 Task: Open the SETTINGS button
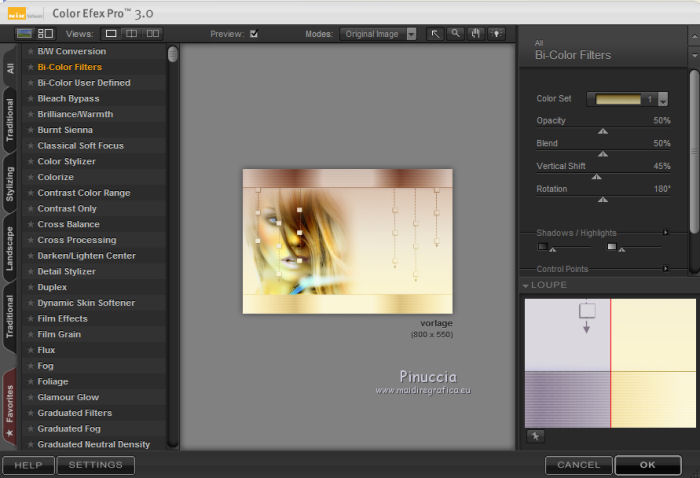pyautogui.click(x=96, y=465)
